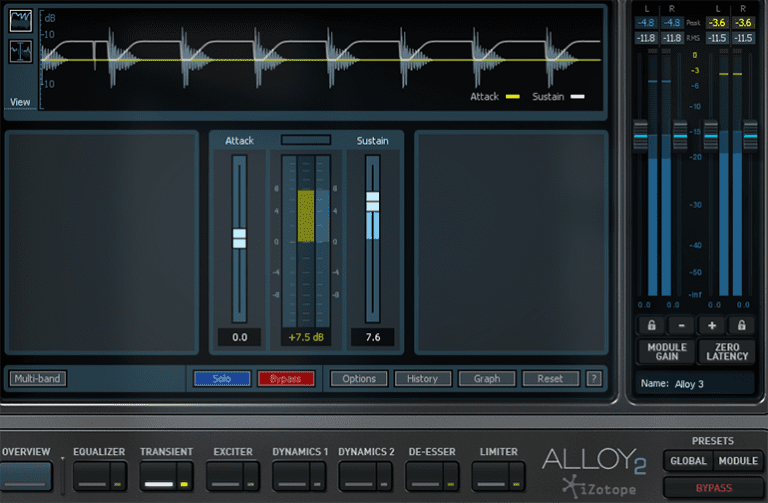Screen dimensions: 768x503
Task: Toggle the Dynamics 1 module power switch
Action: pos(317,476)
